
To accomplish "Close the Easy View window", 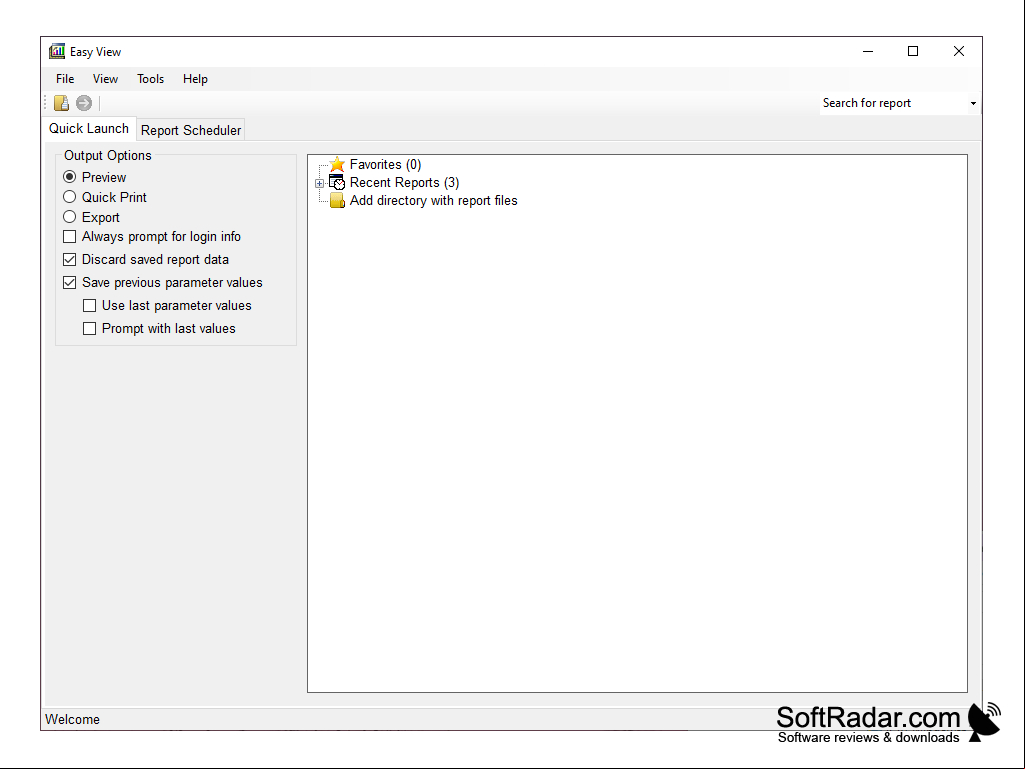I will pos(959,51).
